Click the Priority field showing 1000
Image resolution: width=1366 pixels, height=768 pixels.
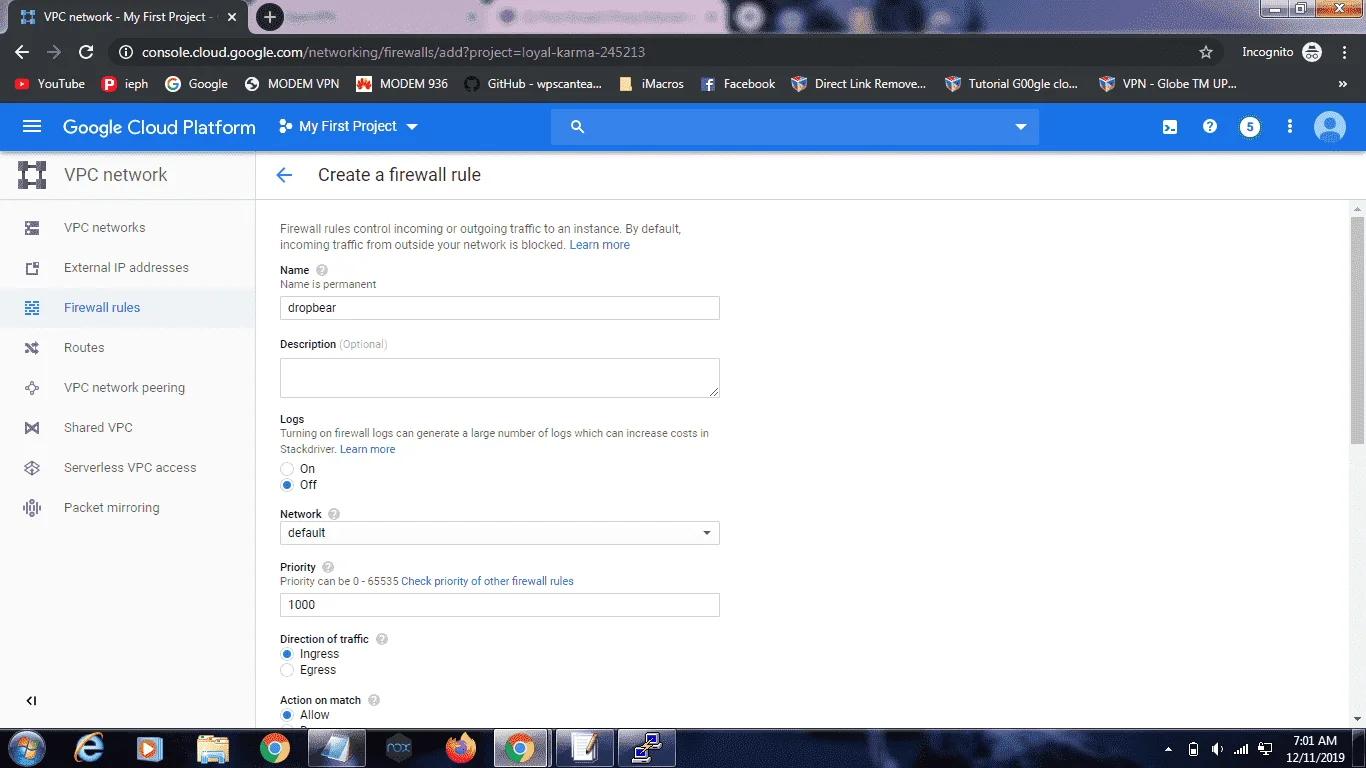(499, 605)
